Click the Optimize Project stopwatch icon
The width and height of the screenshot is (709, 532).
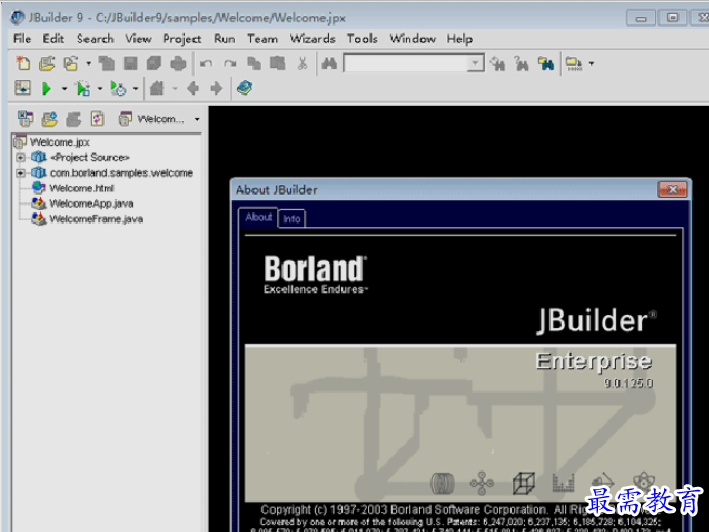coord(118,89)
